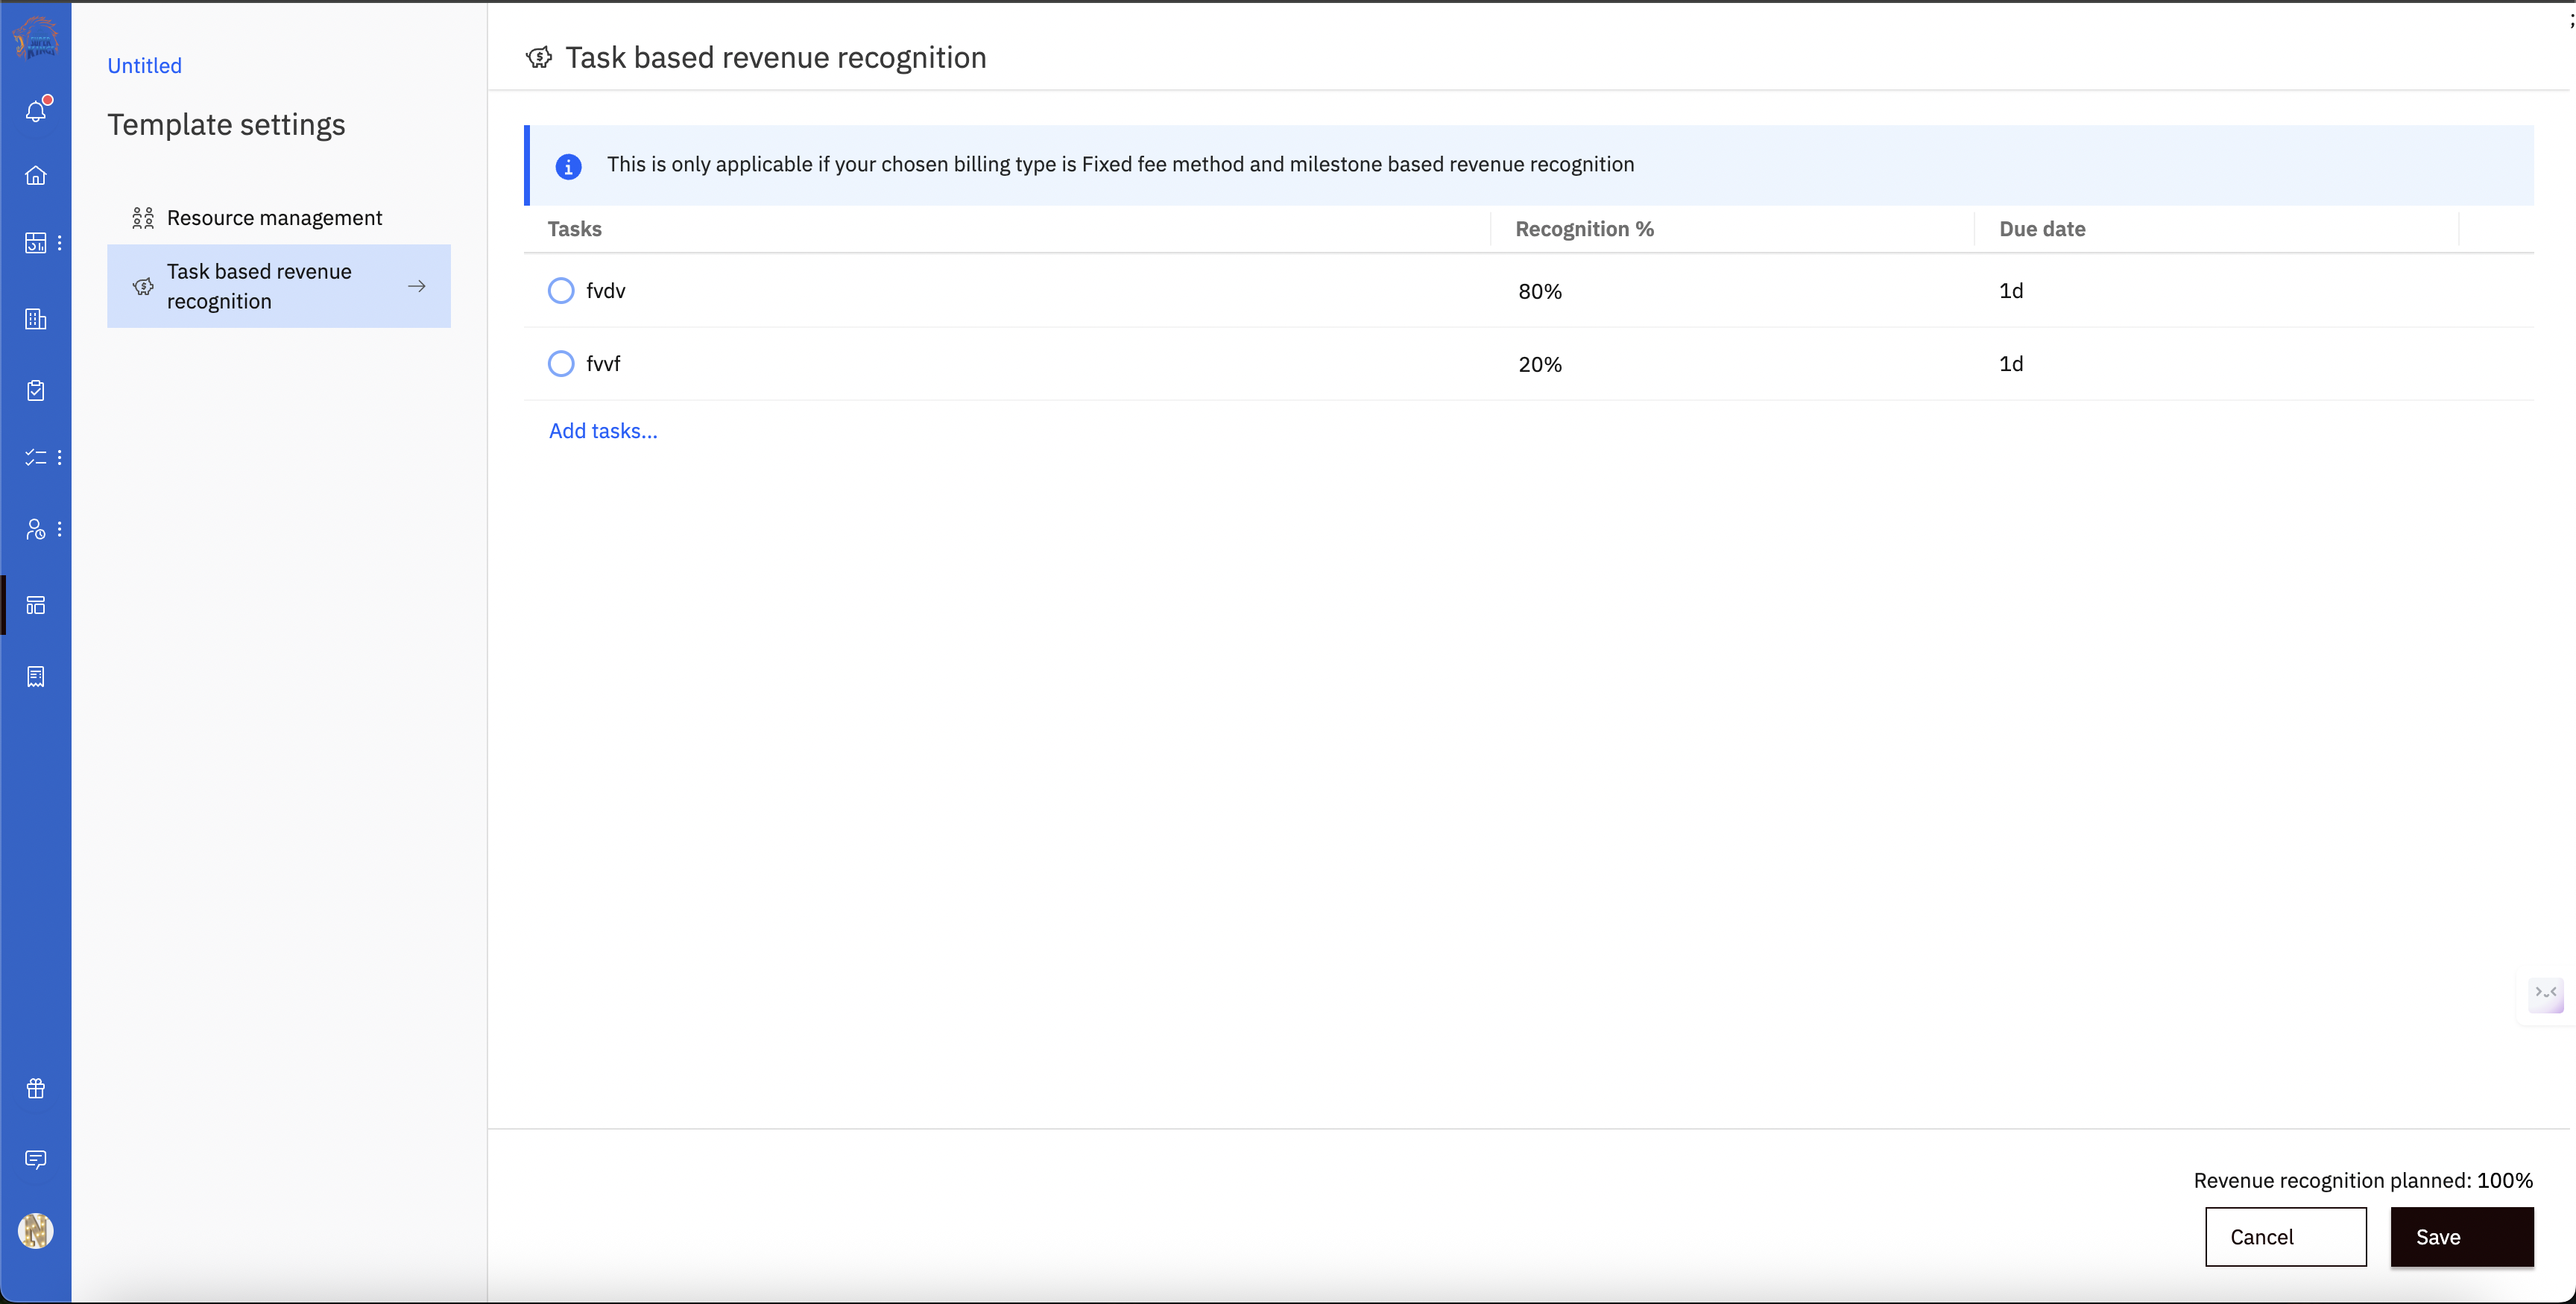The width and height of the screenshot is (2576, 1304).
Task: Select Task based revenue recognition menu item
Action: [278, 286]
